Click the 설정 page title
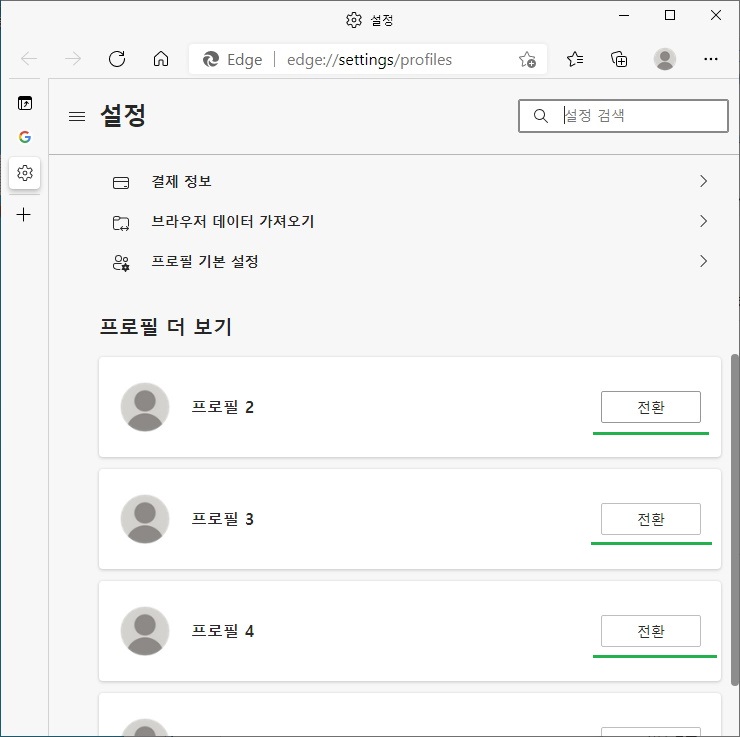The width and height of the screenshot is (740, 737). 123,116
